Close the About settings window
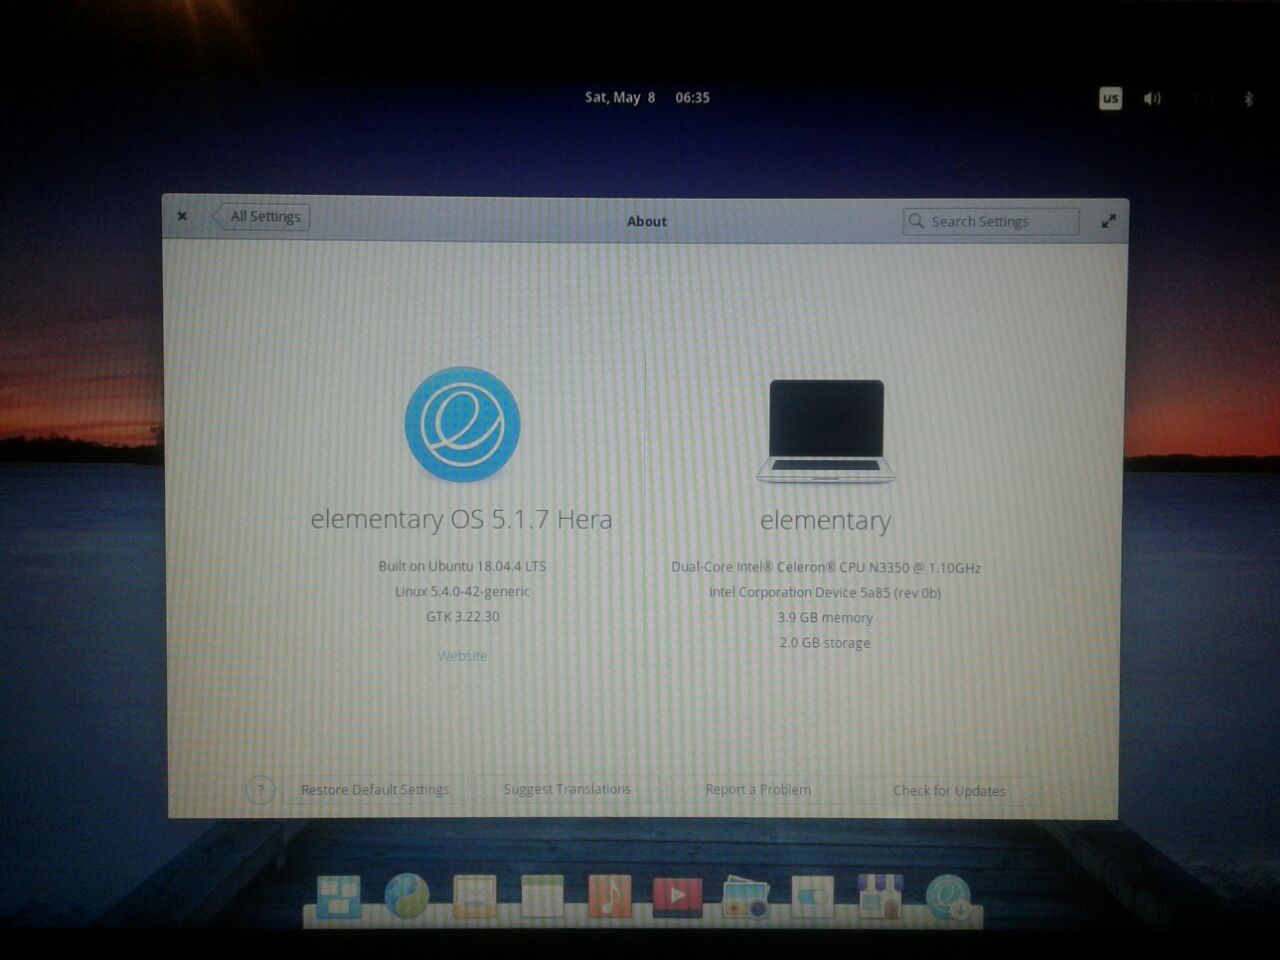This screenshot has height=960, width=1280. pos(182,216)
